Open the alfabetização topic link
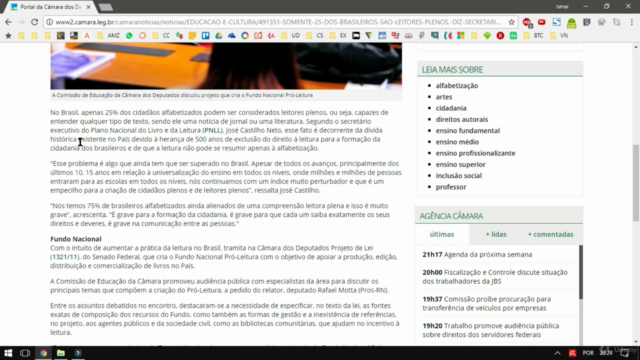The width and height of the screenshot is (640, 360). click(x=457, y=86)
